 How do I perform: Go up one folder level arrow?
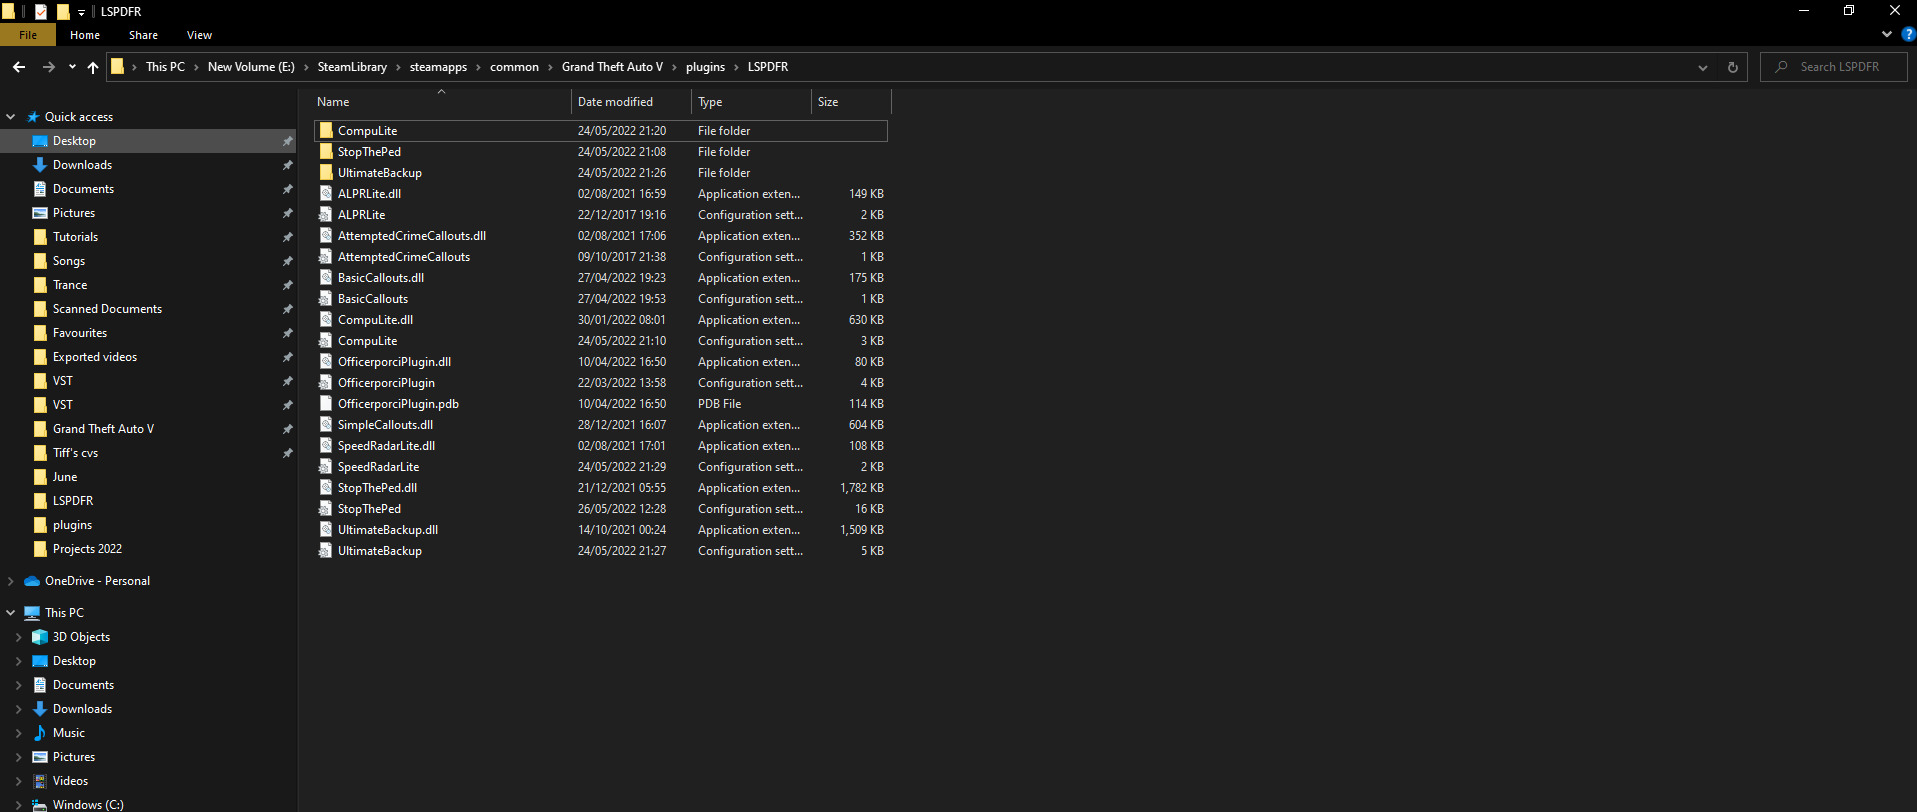click(93, 67)
